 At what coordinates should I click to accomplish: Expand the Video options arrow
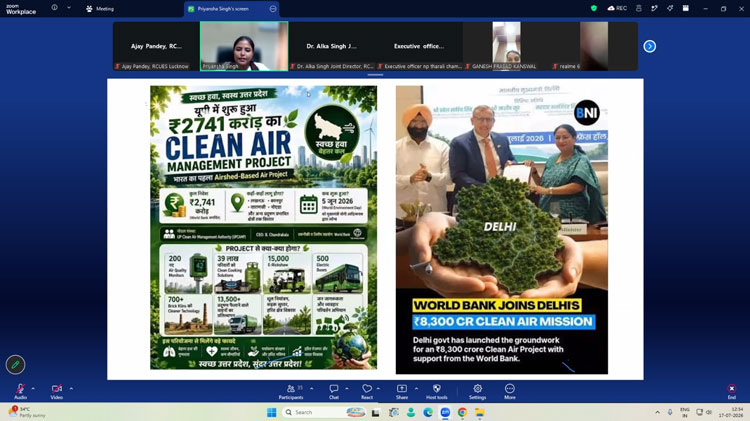click(71, 388)
